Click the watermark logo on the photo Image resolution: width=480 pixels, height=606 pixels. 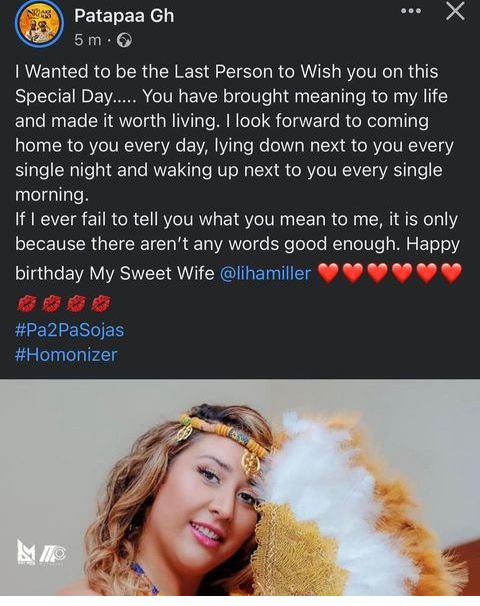(x=41, y=553)
